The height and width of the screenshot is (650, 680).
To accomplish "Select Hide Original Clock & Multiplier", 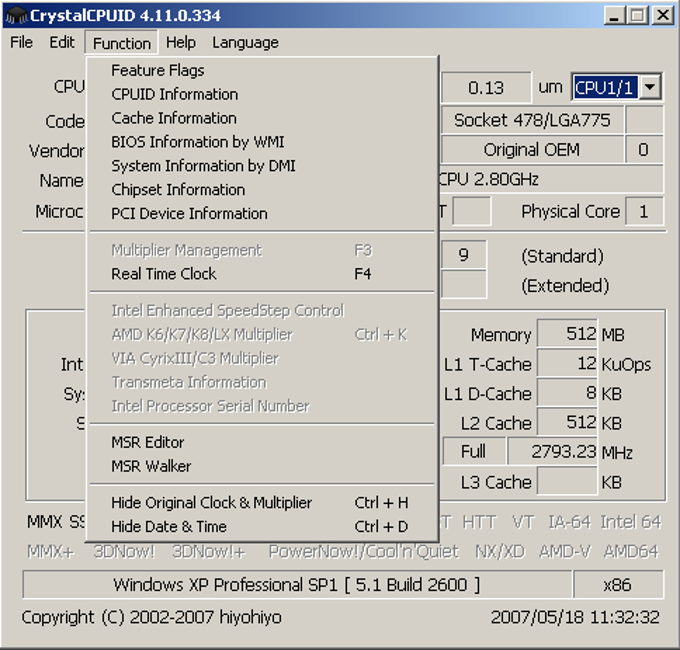I will click(x=262, y=503).
